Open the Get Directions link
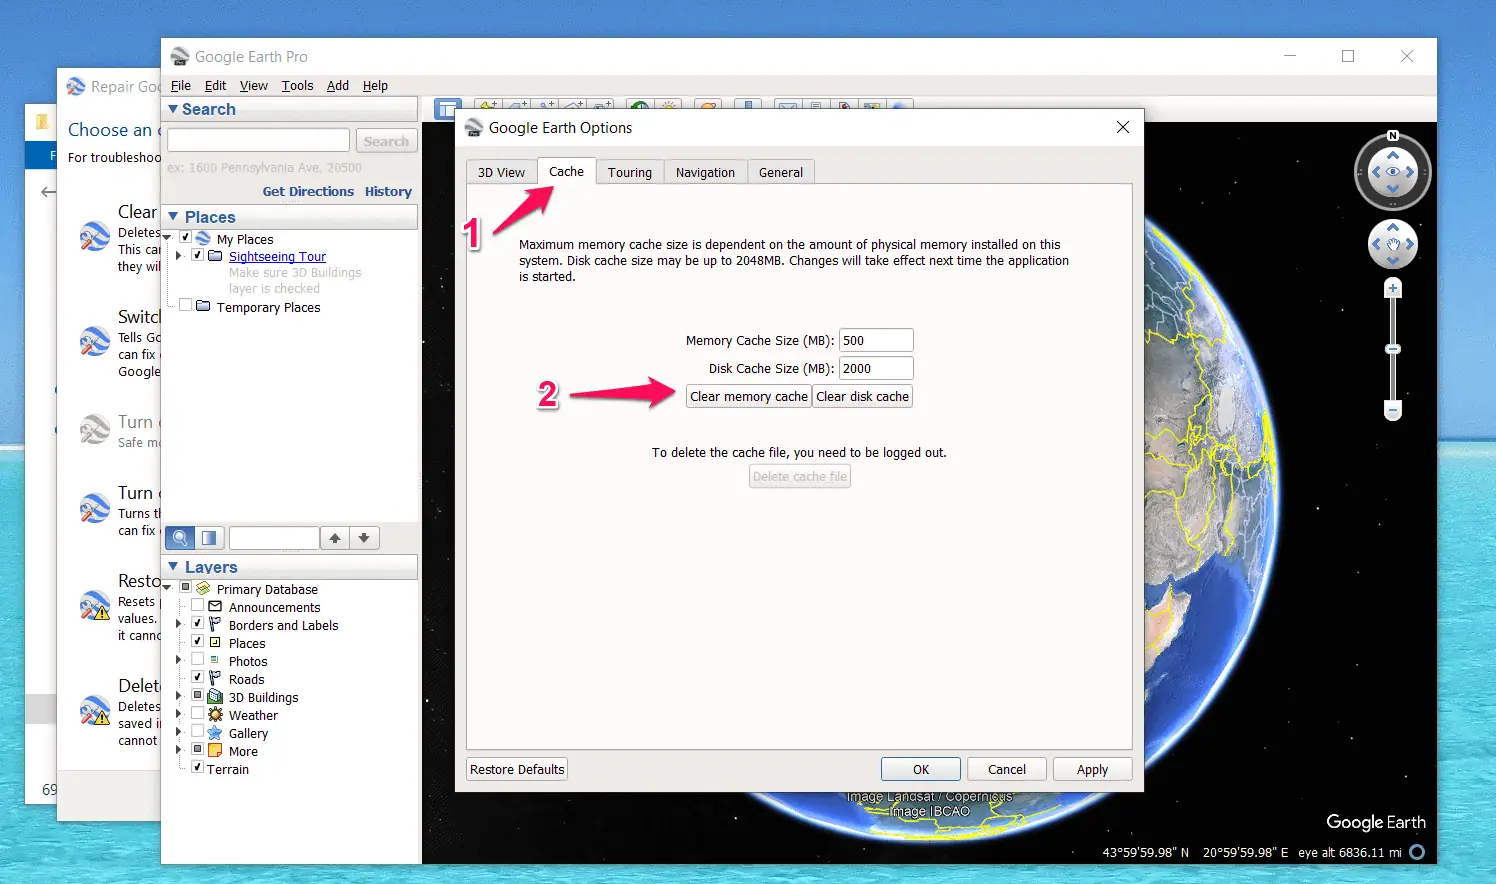1496x884 pixels. coord(308,191)
